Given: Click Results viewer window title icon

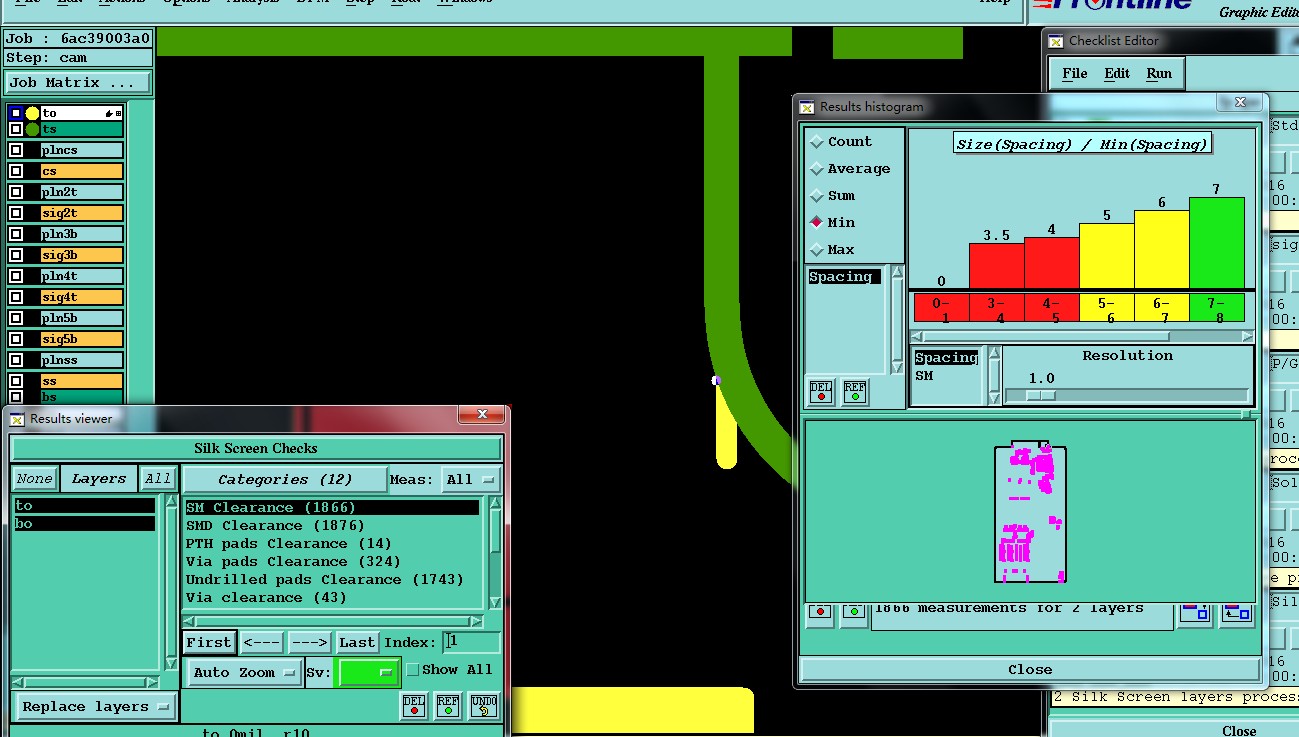Looking at the screenshot, I should [x=18, y=418].
